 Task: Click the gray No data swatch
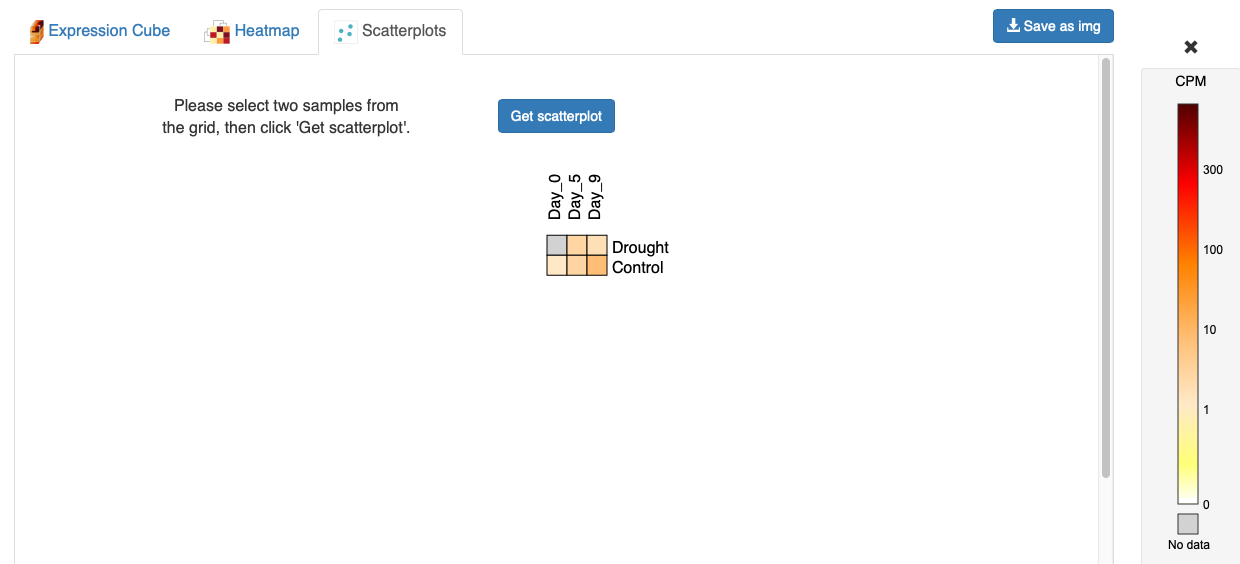[x=1188, y=524]
